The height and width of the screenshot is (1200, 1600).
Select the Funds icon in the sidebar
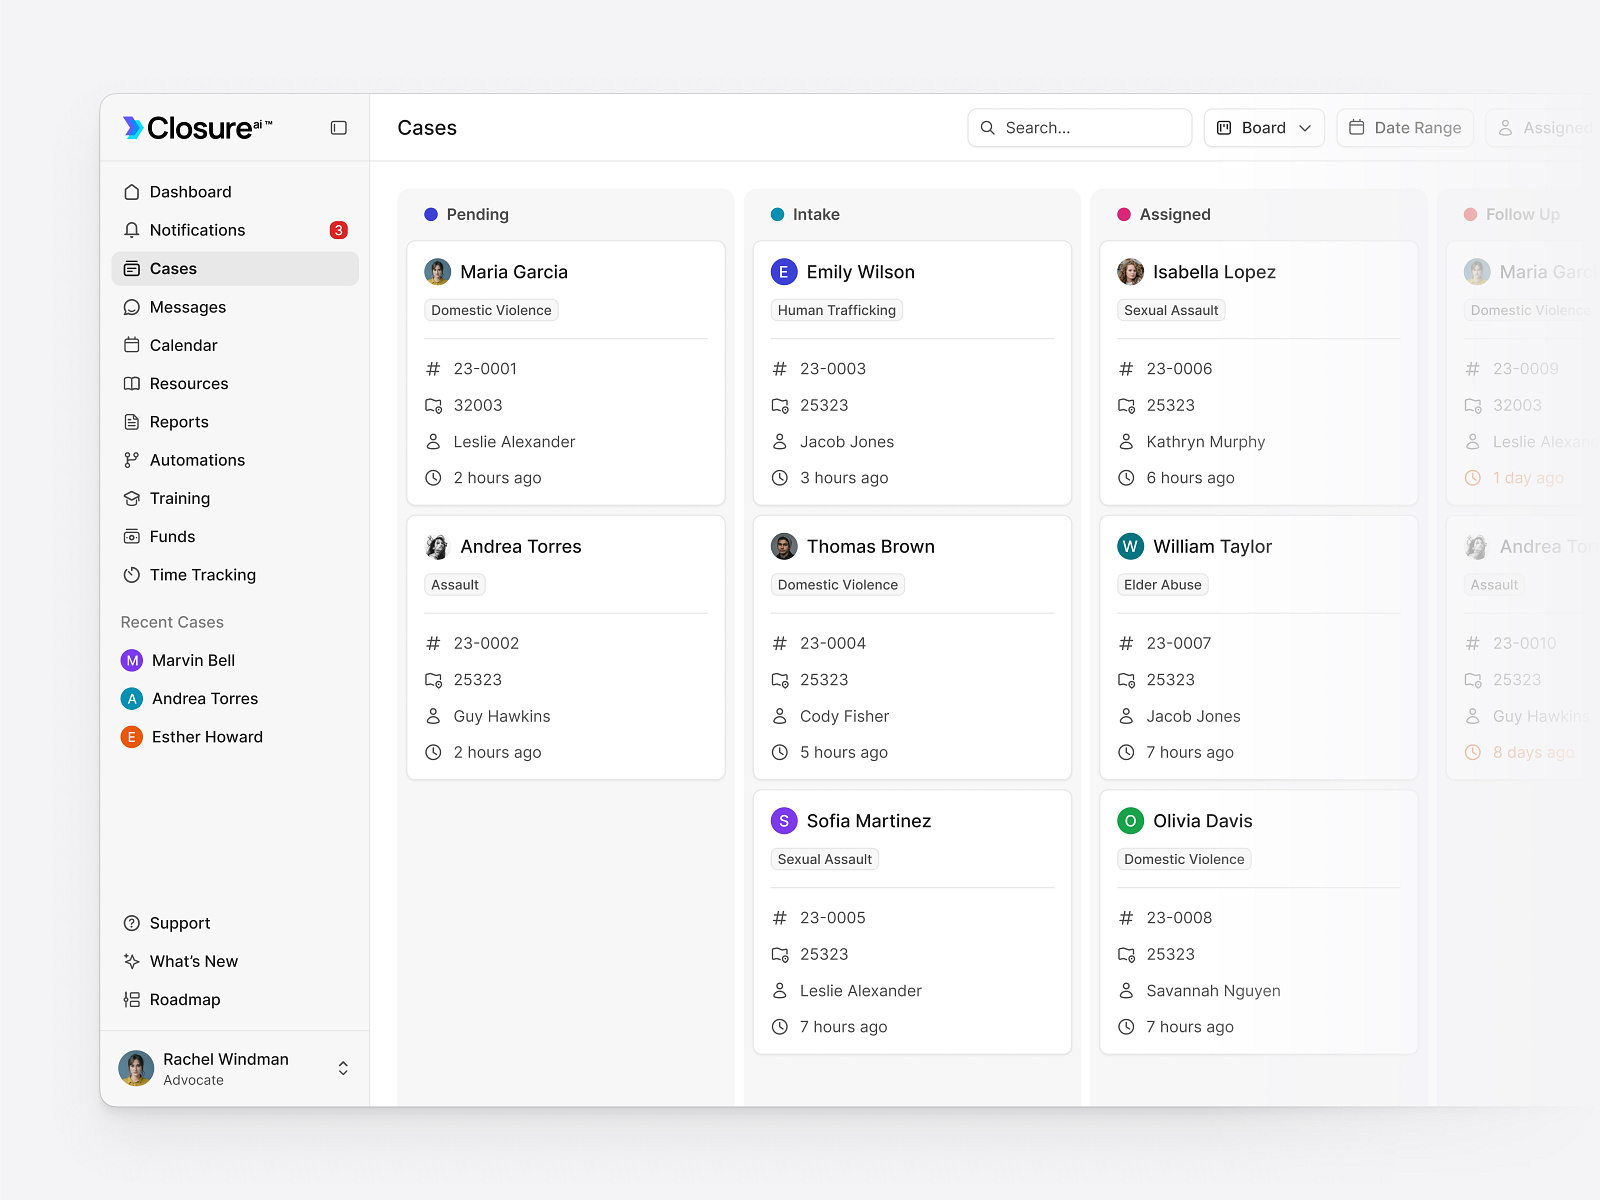[132, 537]
